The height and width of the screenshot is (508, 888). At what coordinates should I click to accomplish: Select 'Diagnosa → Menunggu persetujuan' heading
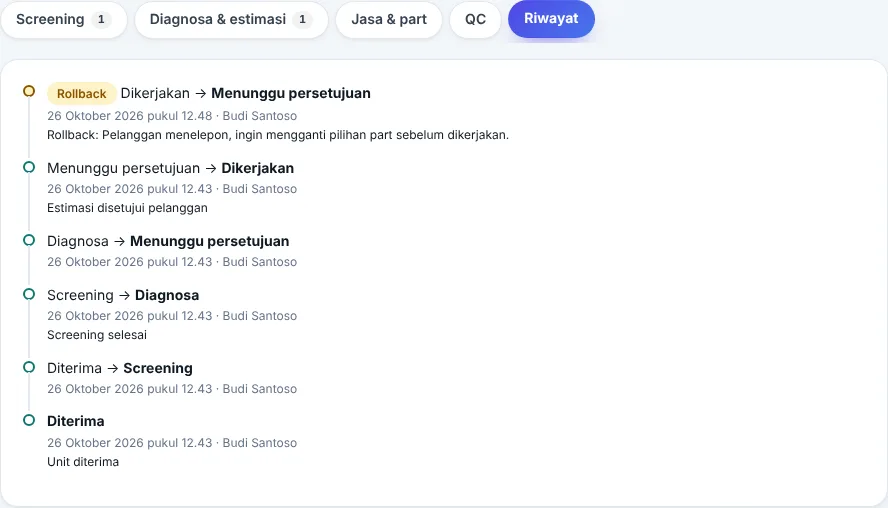168,241
